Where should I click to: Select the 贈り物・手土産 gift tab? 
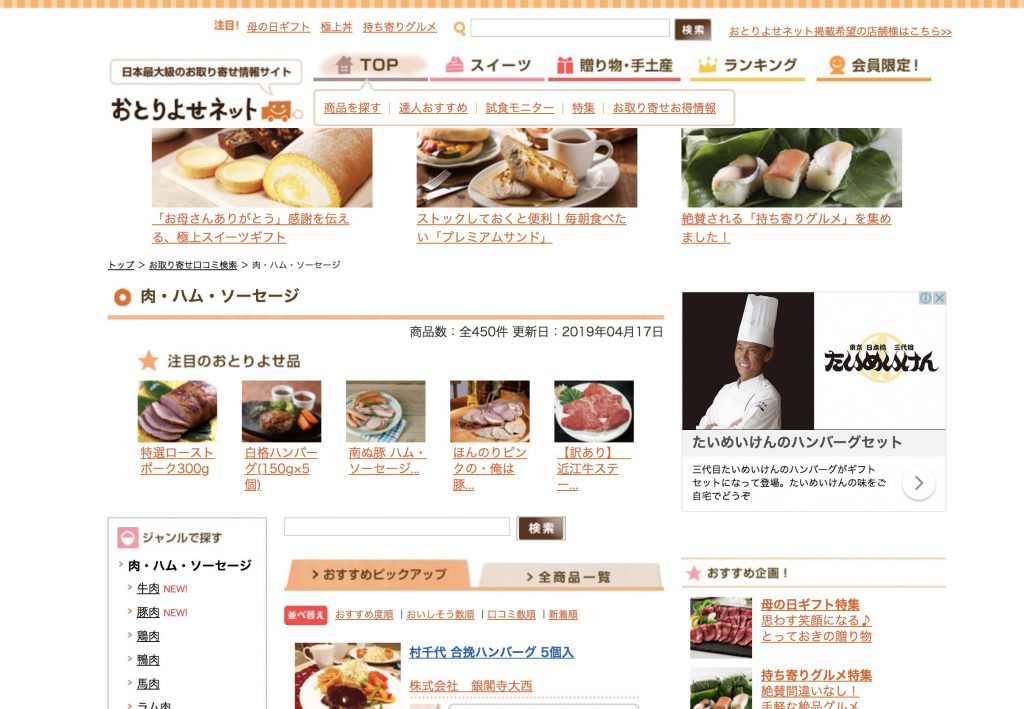tap(614, 65)
